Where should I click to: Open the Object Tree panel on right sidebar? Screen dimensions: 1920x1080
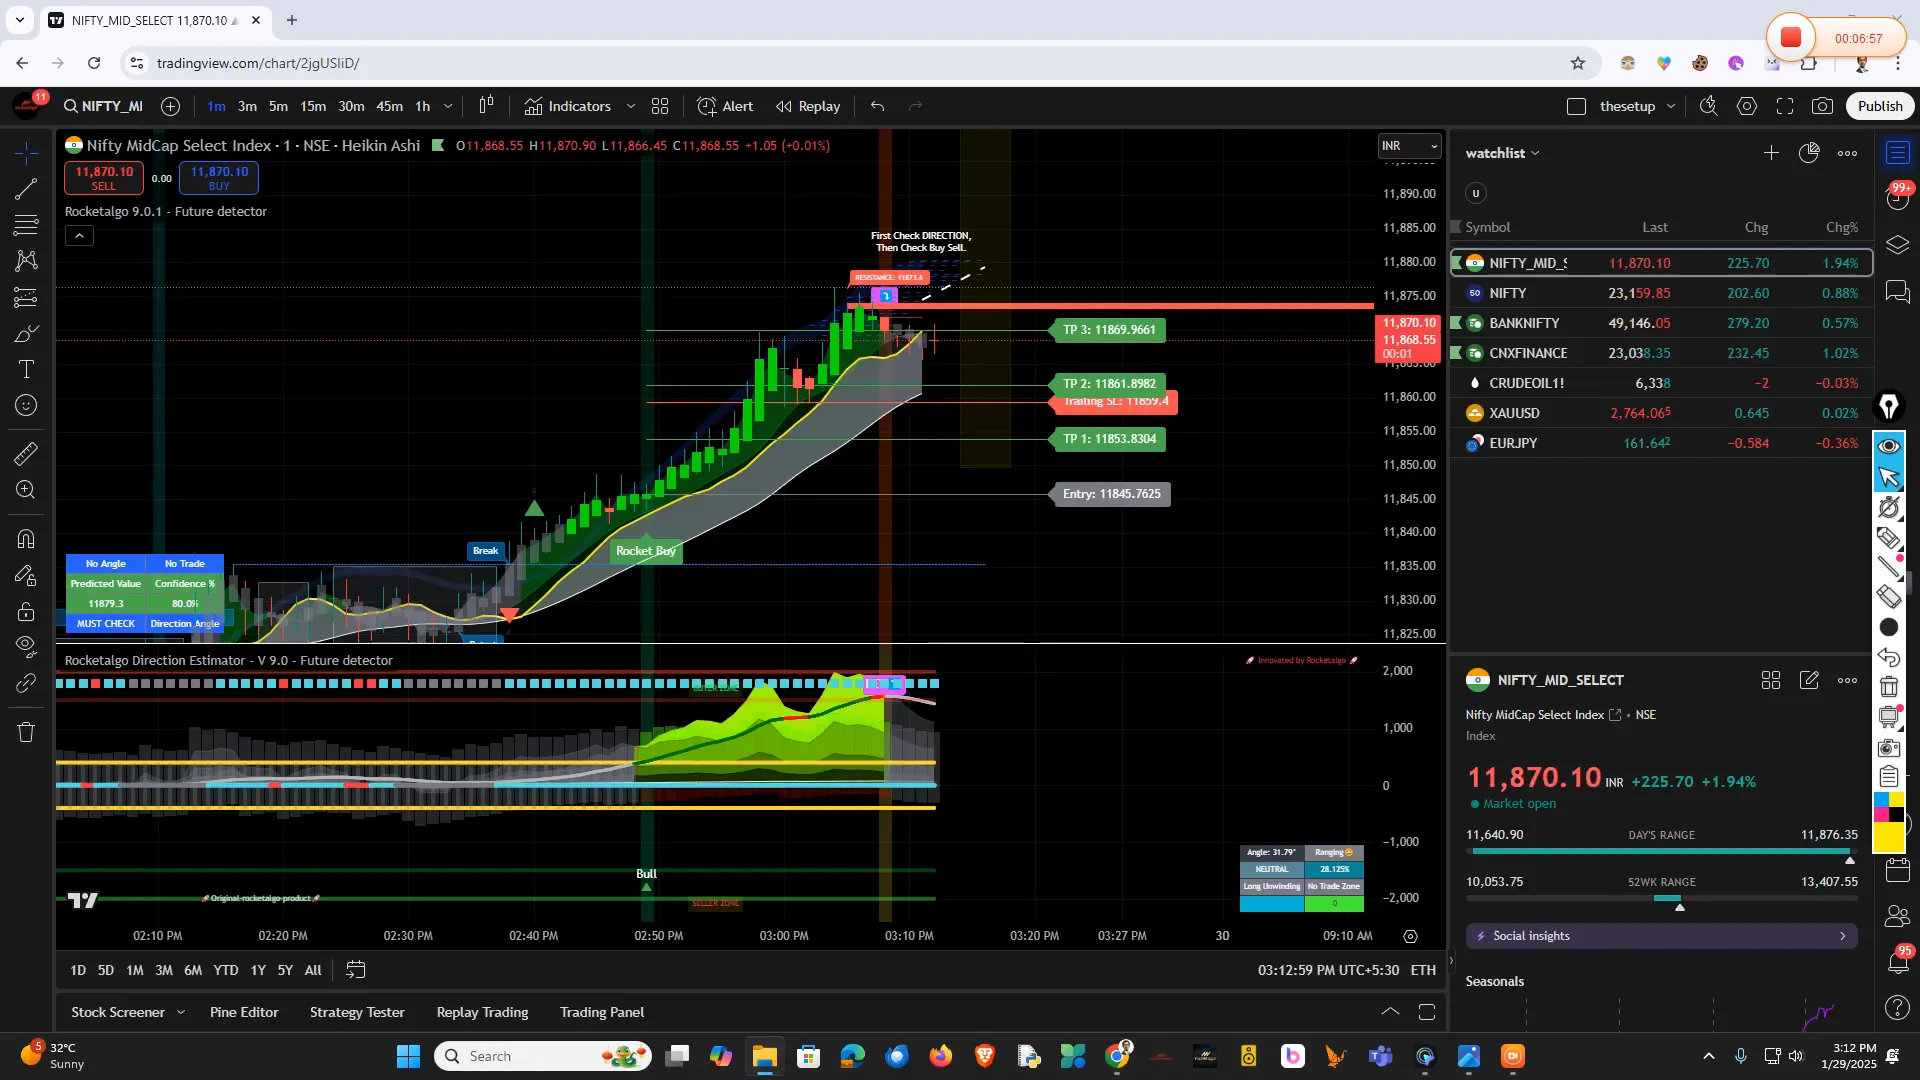1897,244
